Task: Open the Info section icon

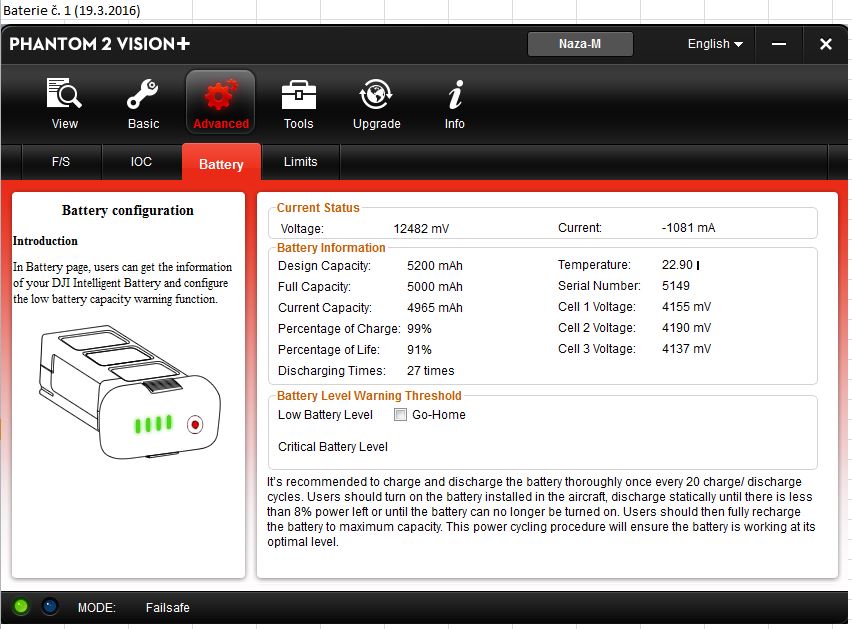Action: (455, 104)
